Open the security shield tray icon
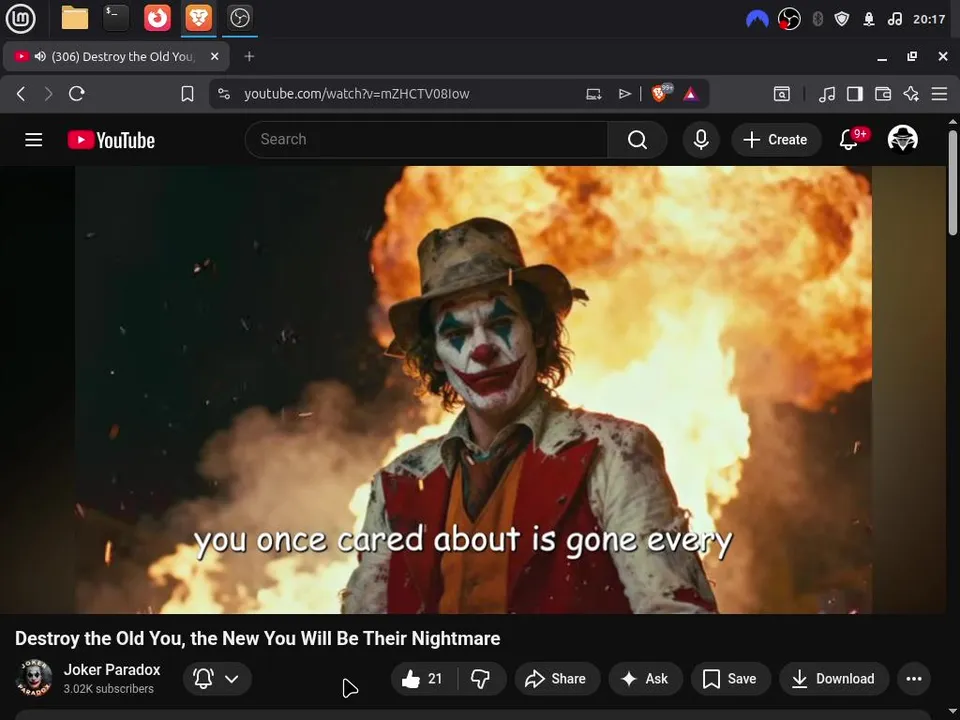Screen dimensions: 960x720 [842, 19]
